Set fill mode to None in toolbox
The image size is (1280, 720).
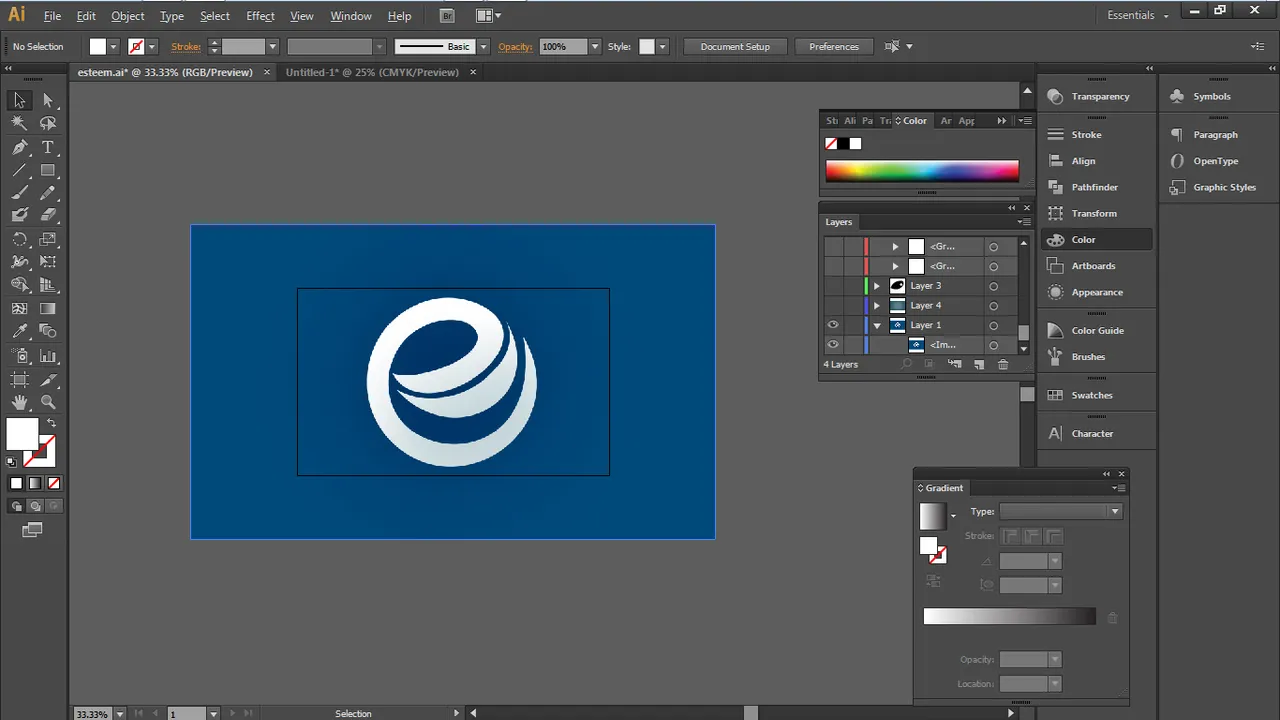coord(54,484)
